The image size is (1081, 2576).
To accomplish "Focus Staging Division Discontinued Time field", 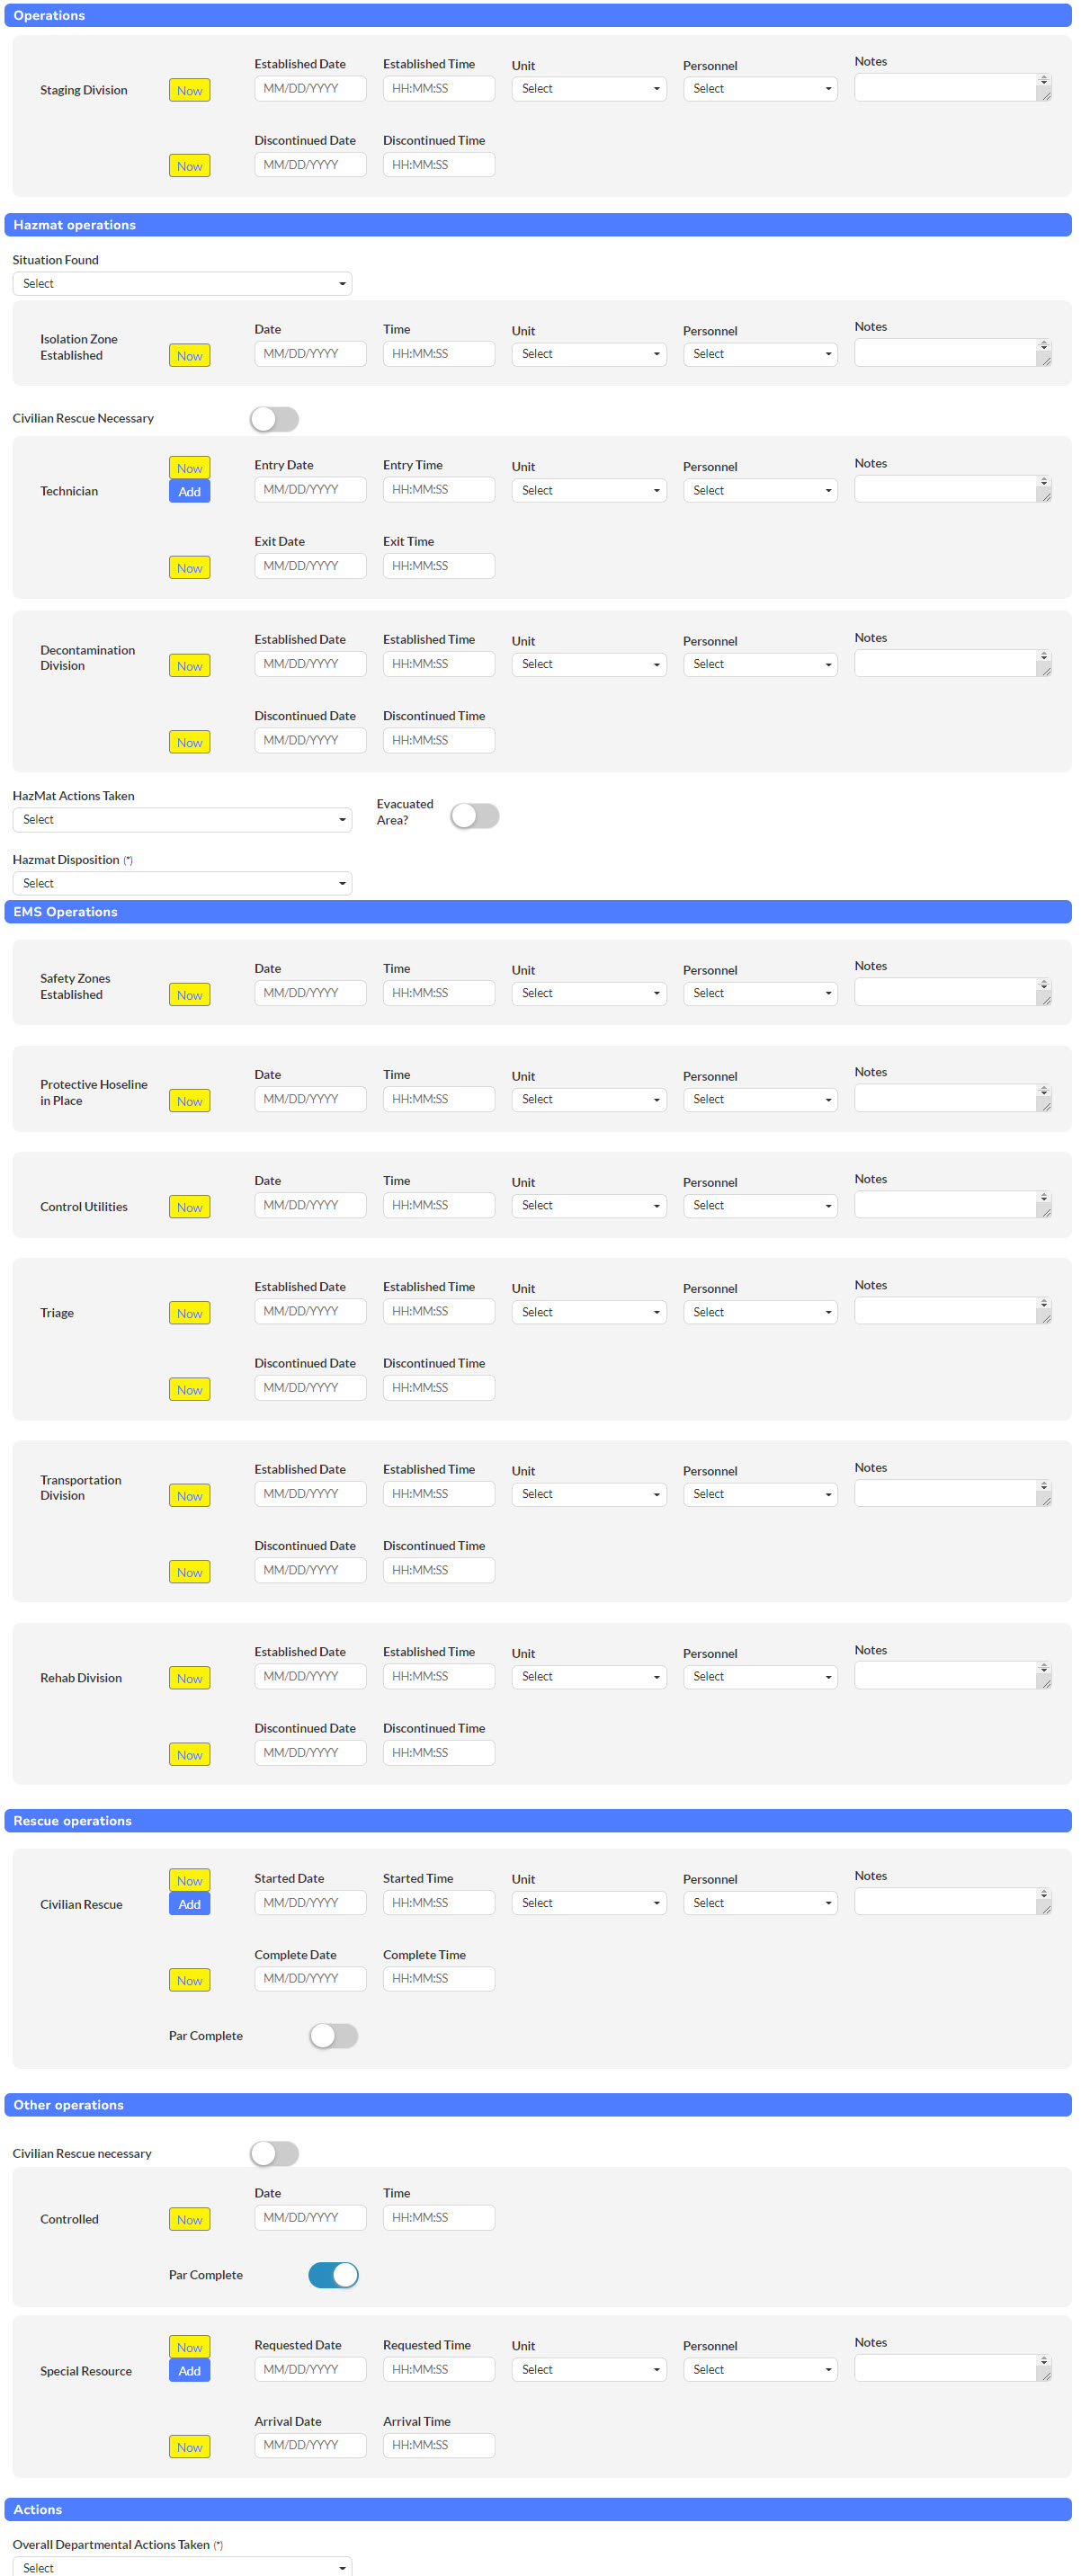I will click(439, 165).
